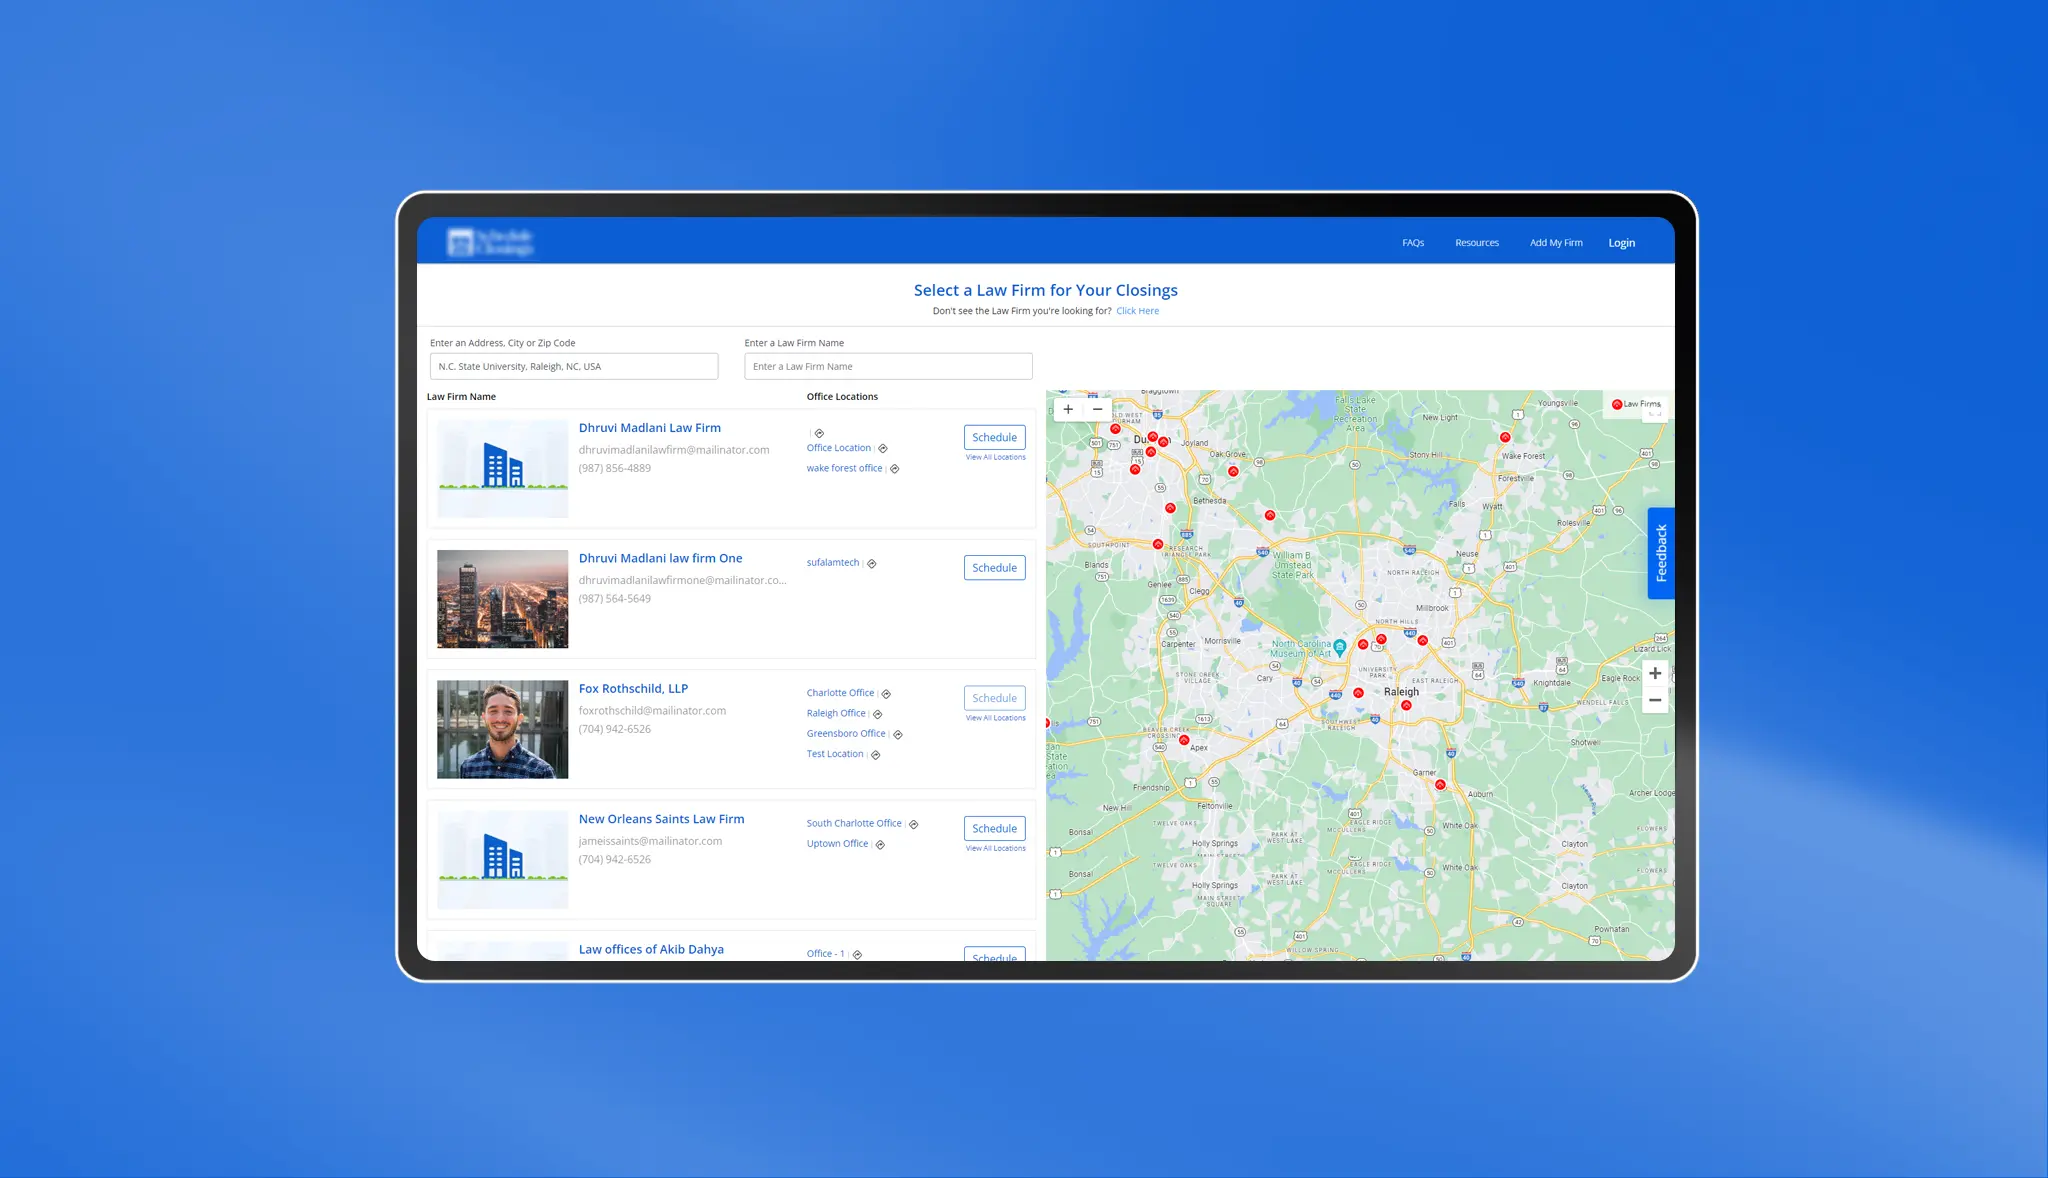Select the Charlotte Office link
This screenshot has height=1178, width=2048.
pyautogui.click(x=840, y=693)
